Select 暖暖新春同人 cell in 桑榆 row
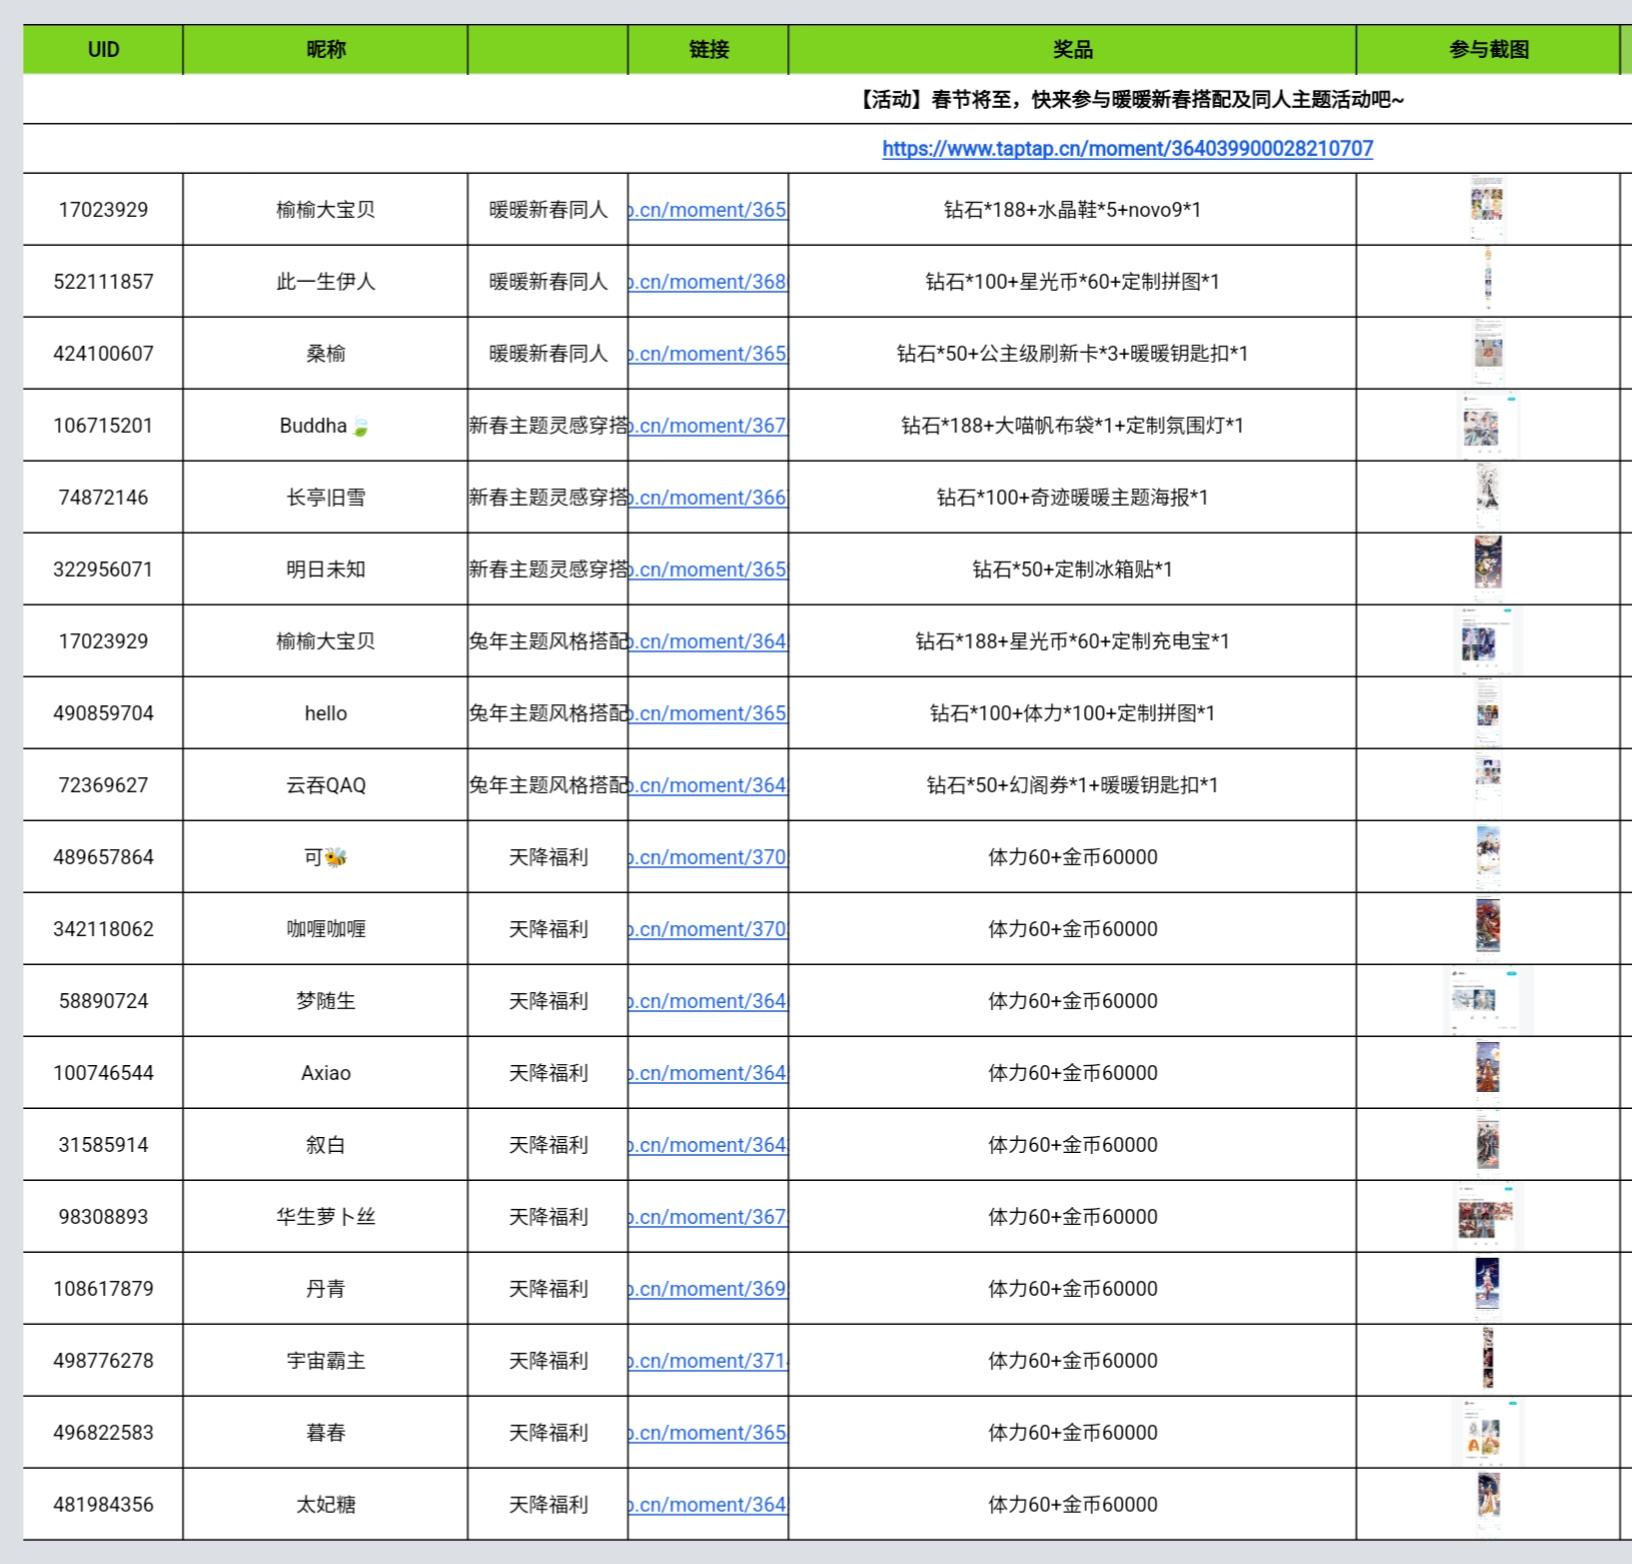Image resolution: width=1632 pixels, height=1564 pixels. pyautogui.click(x=548, y=354)
